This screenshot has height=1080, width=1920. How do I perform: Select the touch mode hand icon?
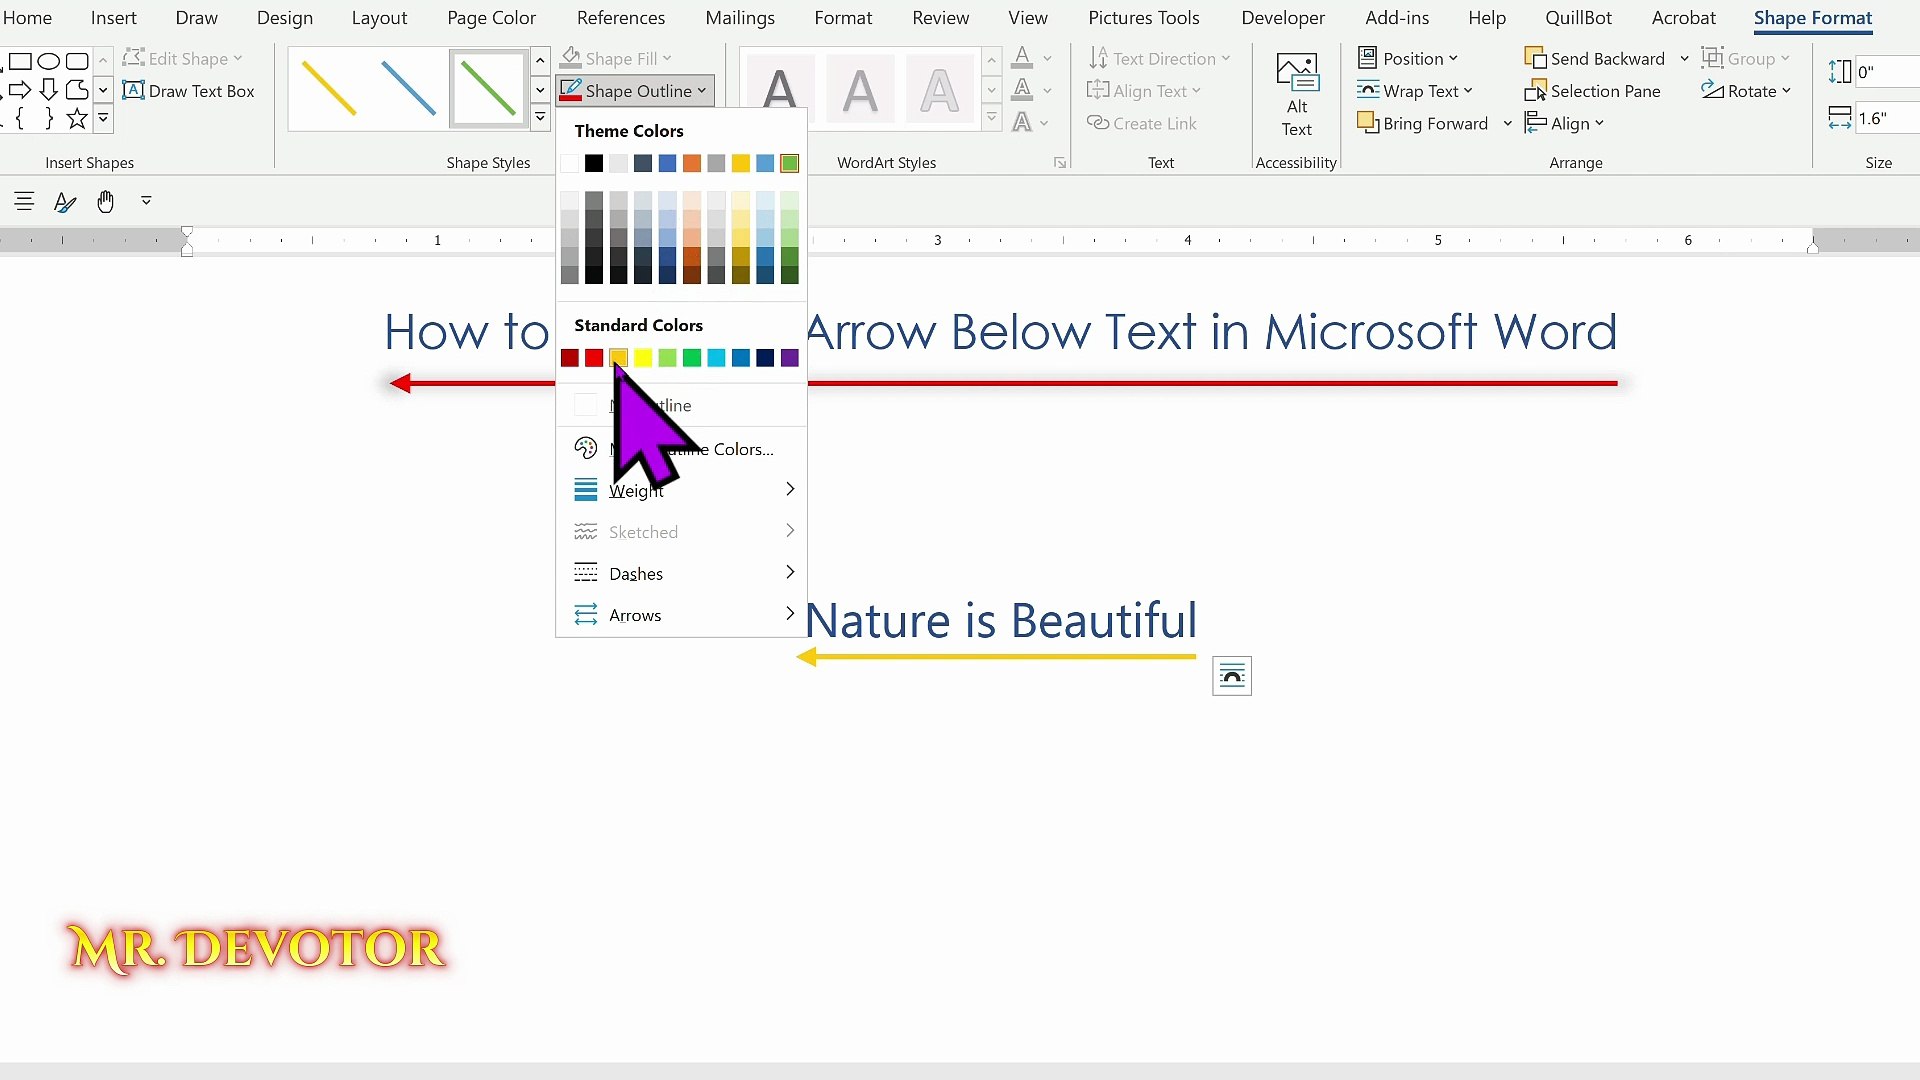coord(105,202)
